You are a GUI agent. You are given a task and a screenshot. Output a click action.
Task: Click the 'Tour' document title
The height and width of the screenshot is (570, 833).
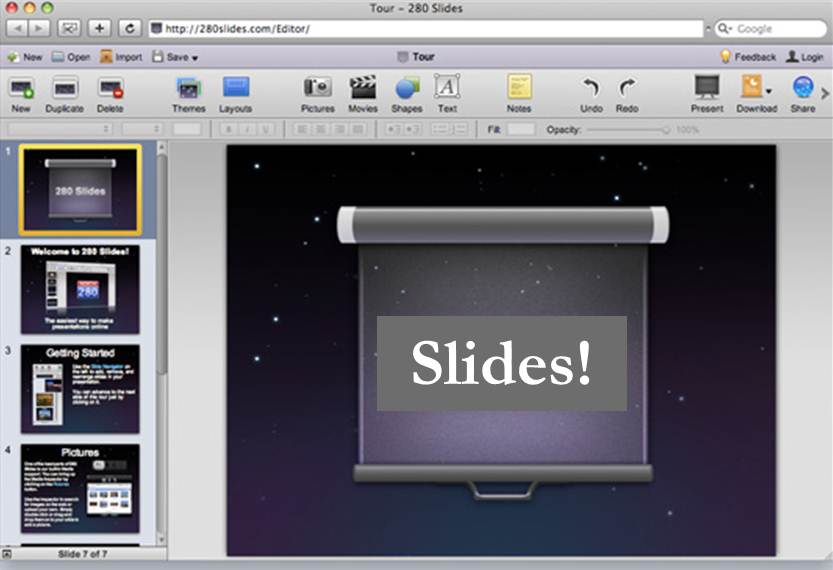[x=423, y=57]
